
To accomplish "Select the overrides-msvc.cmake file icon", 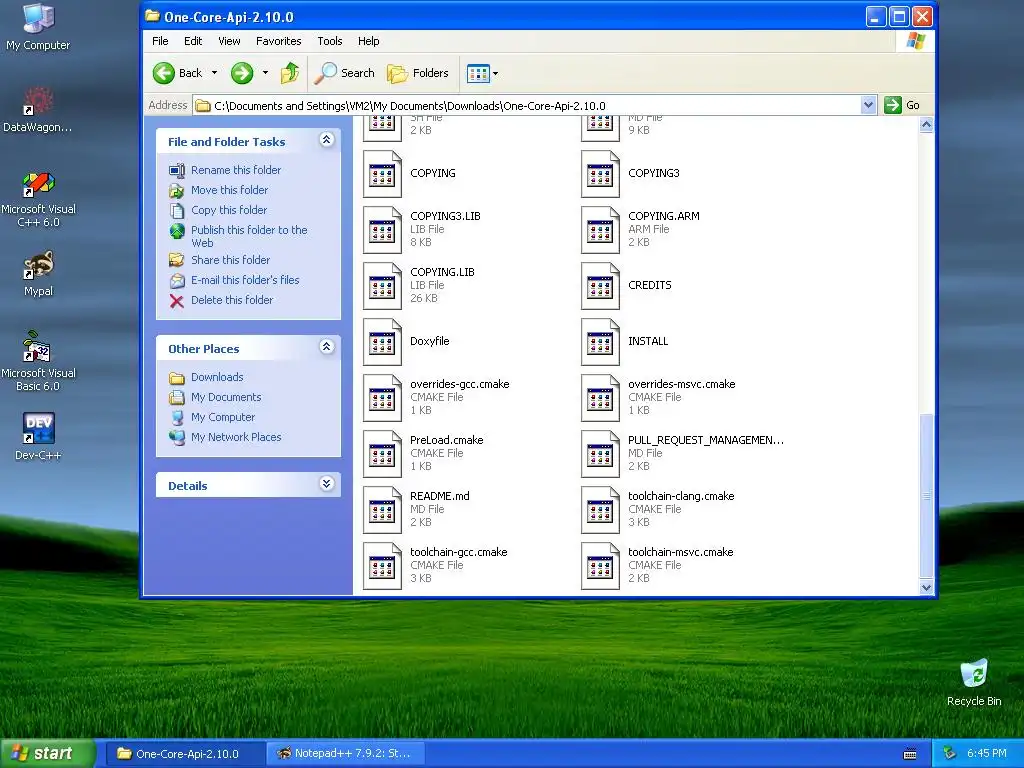I will pos(600,398).
